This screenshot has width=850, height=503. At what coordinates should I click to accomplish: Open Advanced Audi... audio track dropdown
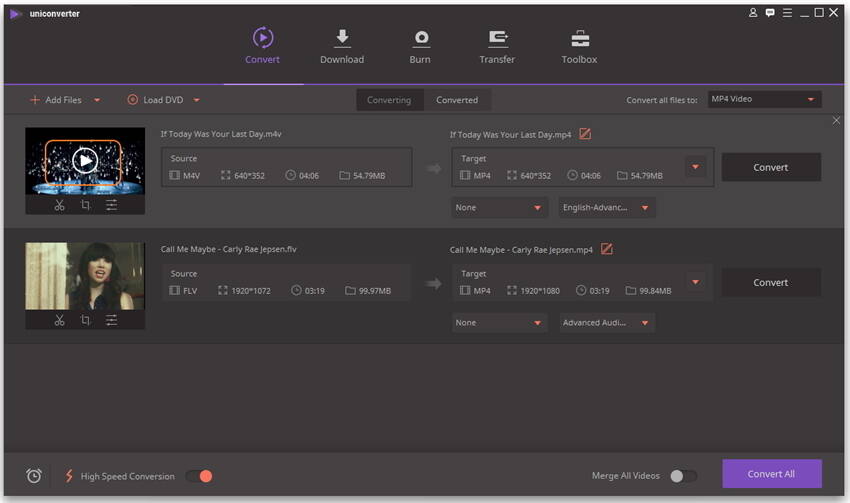[x=607, y=323]
